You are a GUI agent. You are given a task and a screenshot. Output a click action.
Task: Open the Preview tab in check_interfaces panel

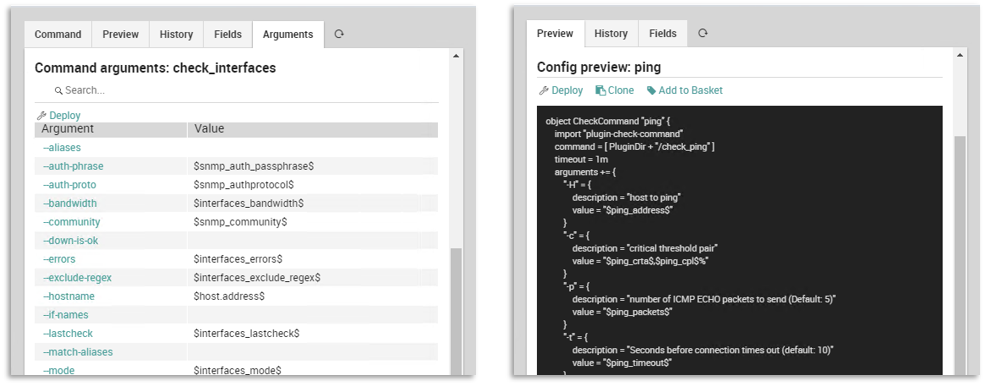click(121, 35)
